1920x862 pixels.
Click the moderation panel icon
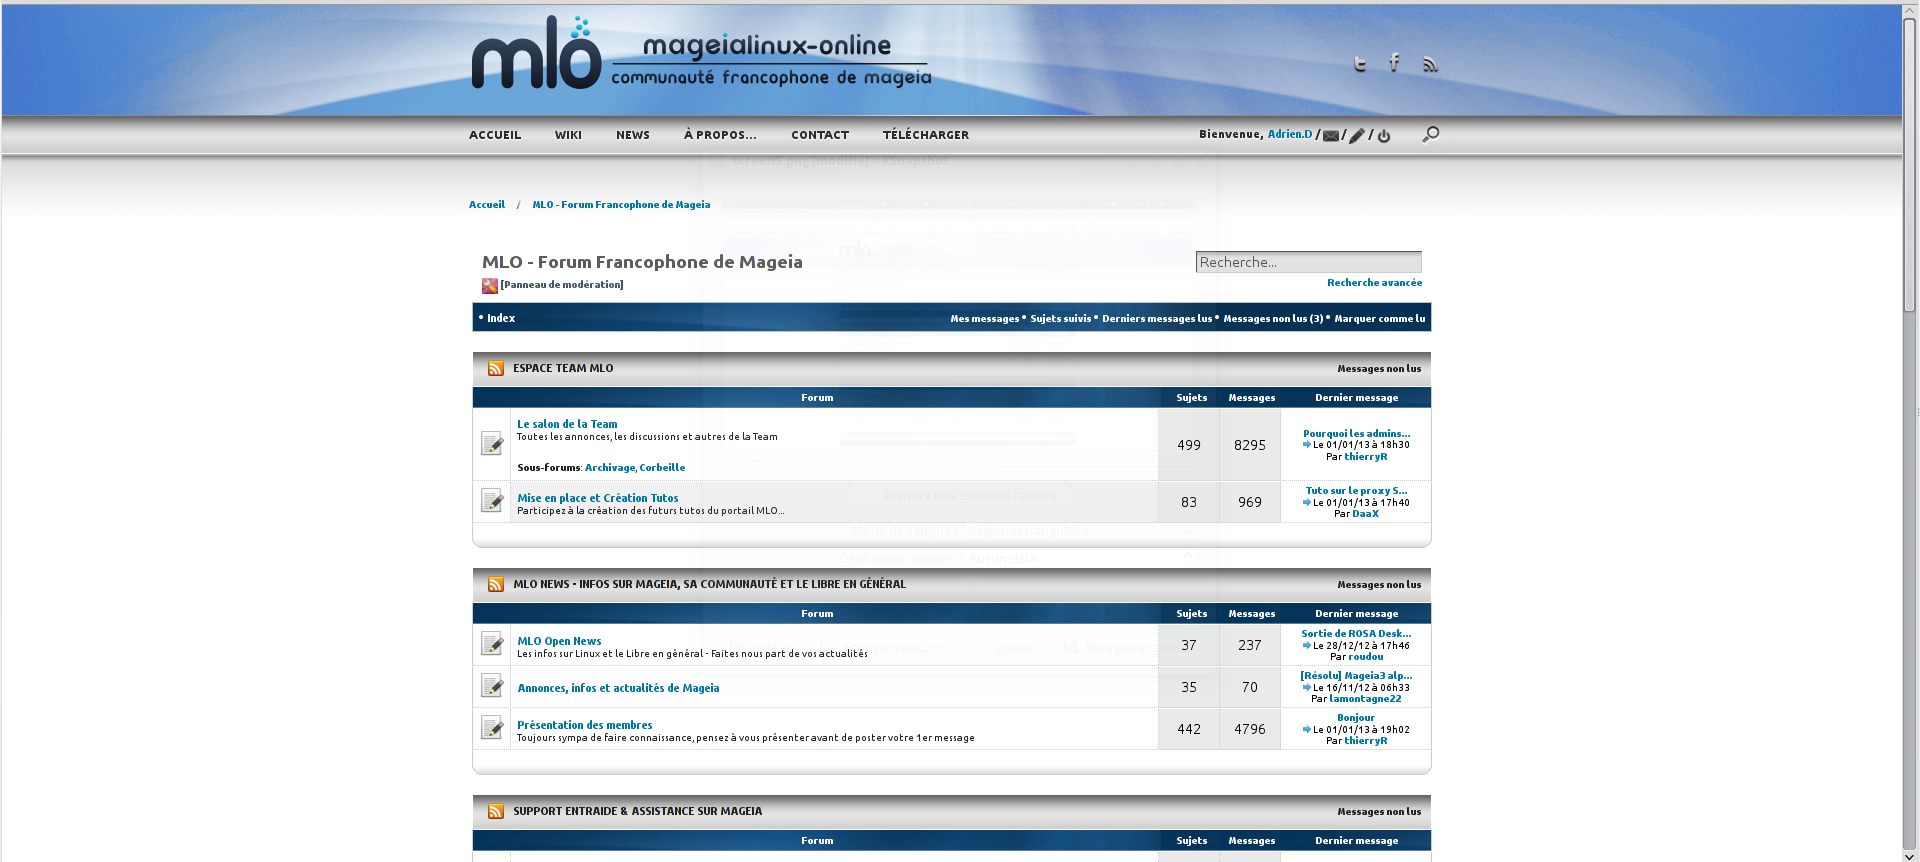coord(490,286)
